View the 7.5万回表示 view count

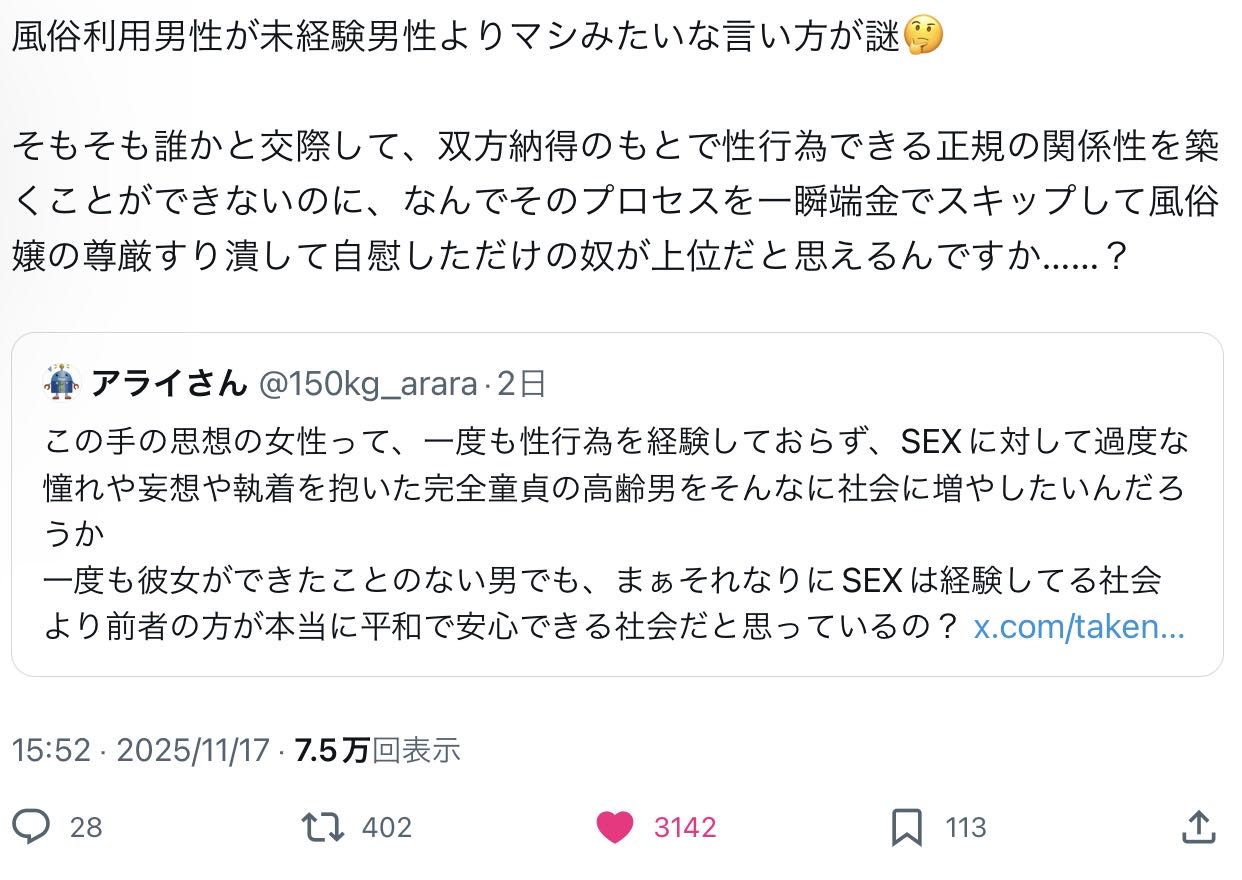[x=377, y=750]
